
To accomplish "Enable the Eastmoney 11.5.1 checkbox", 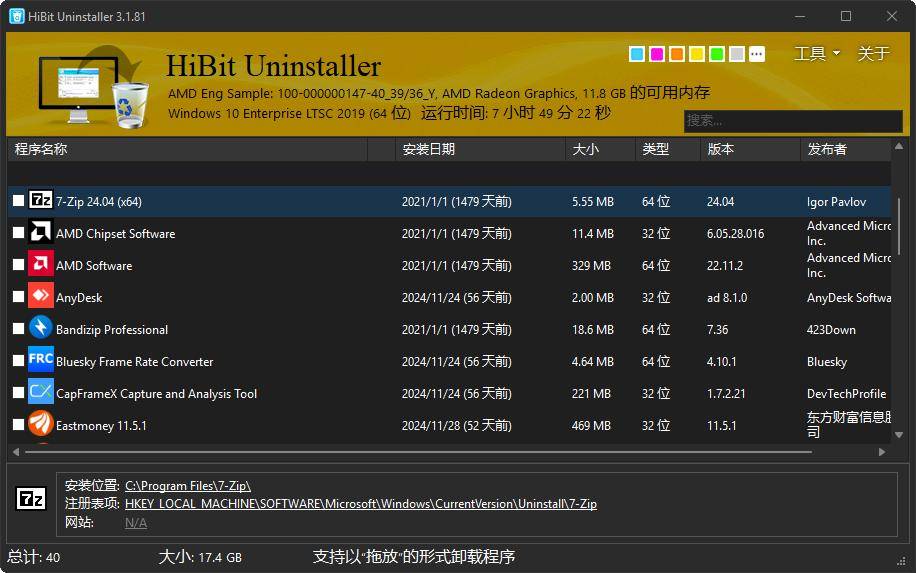I will click(18, 425).
